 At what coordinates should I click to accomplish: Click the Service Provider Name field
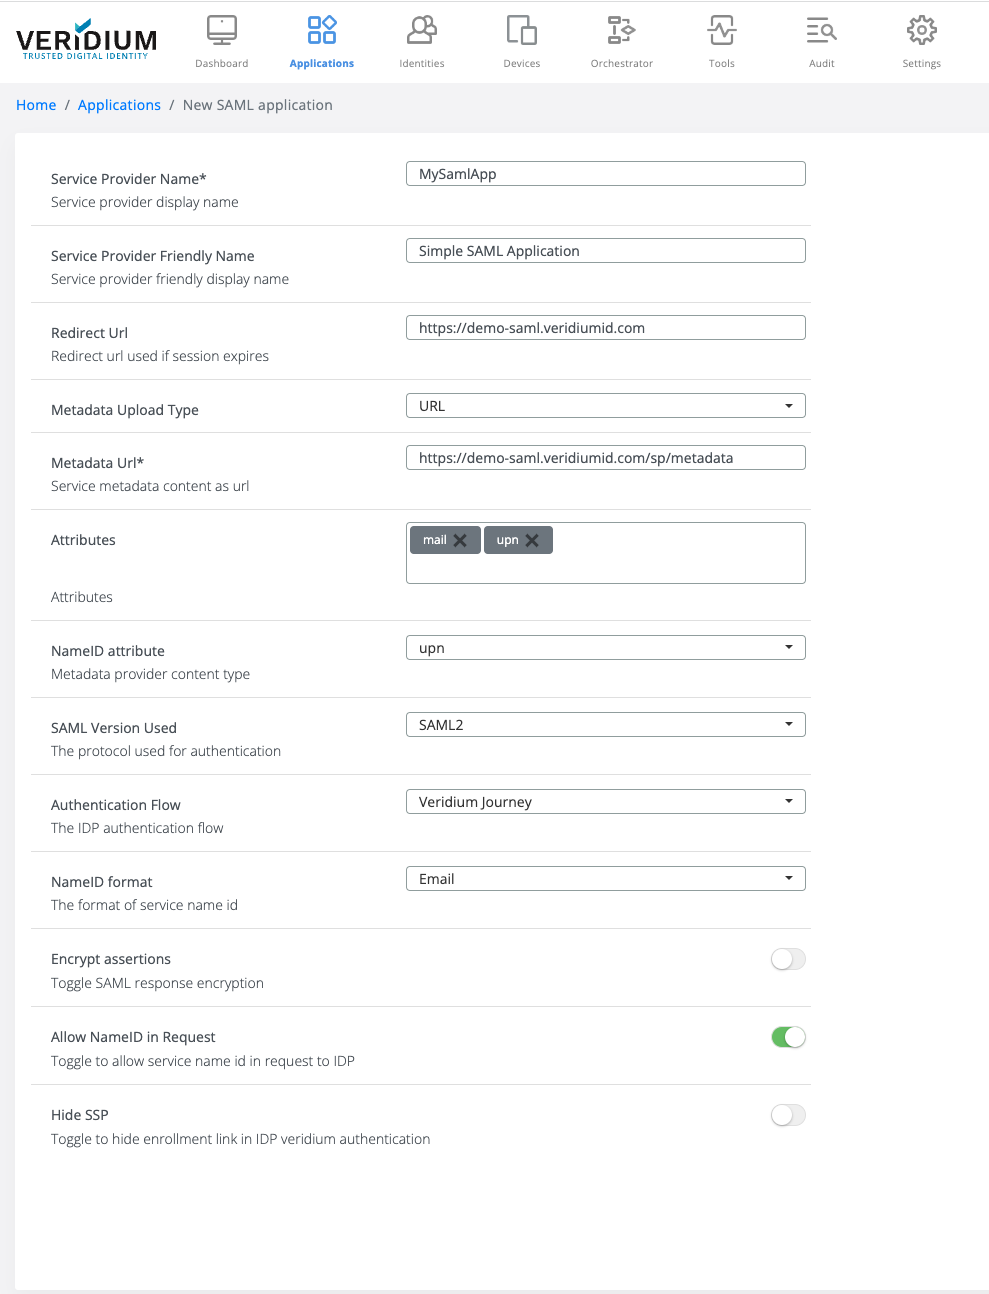pos(605,174)
